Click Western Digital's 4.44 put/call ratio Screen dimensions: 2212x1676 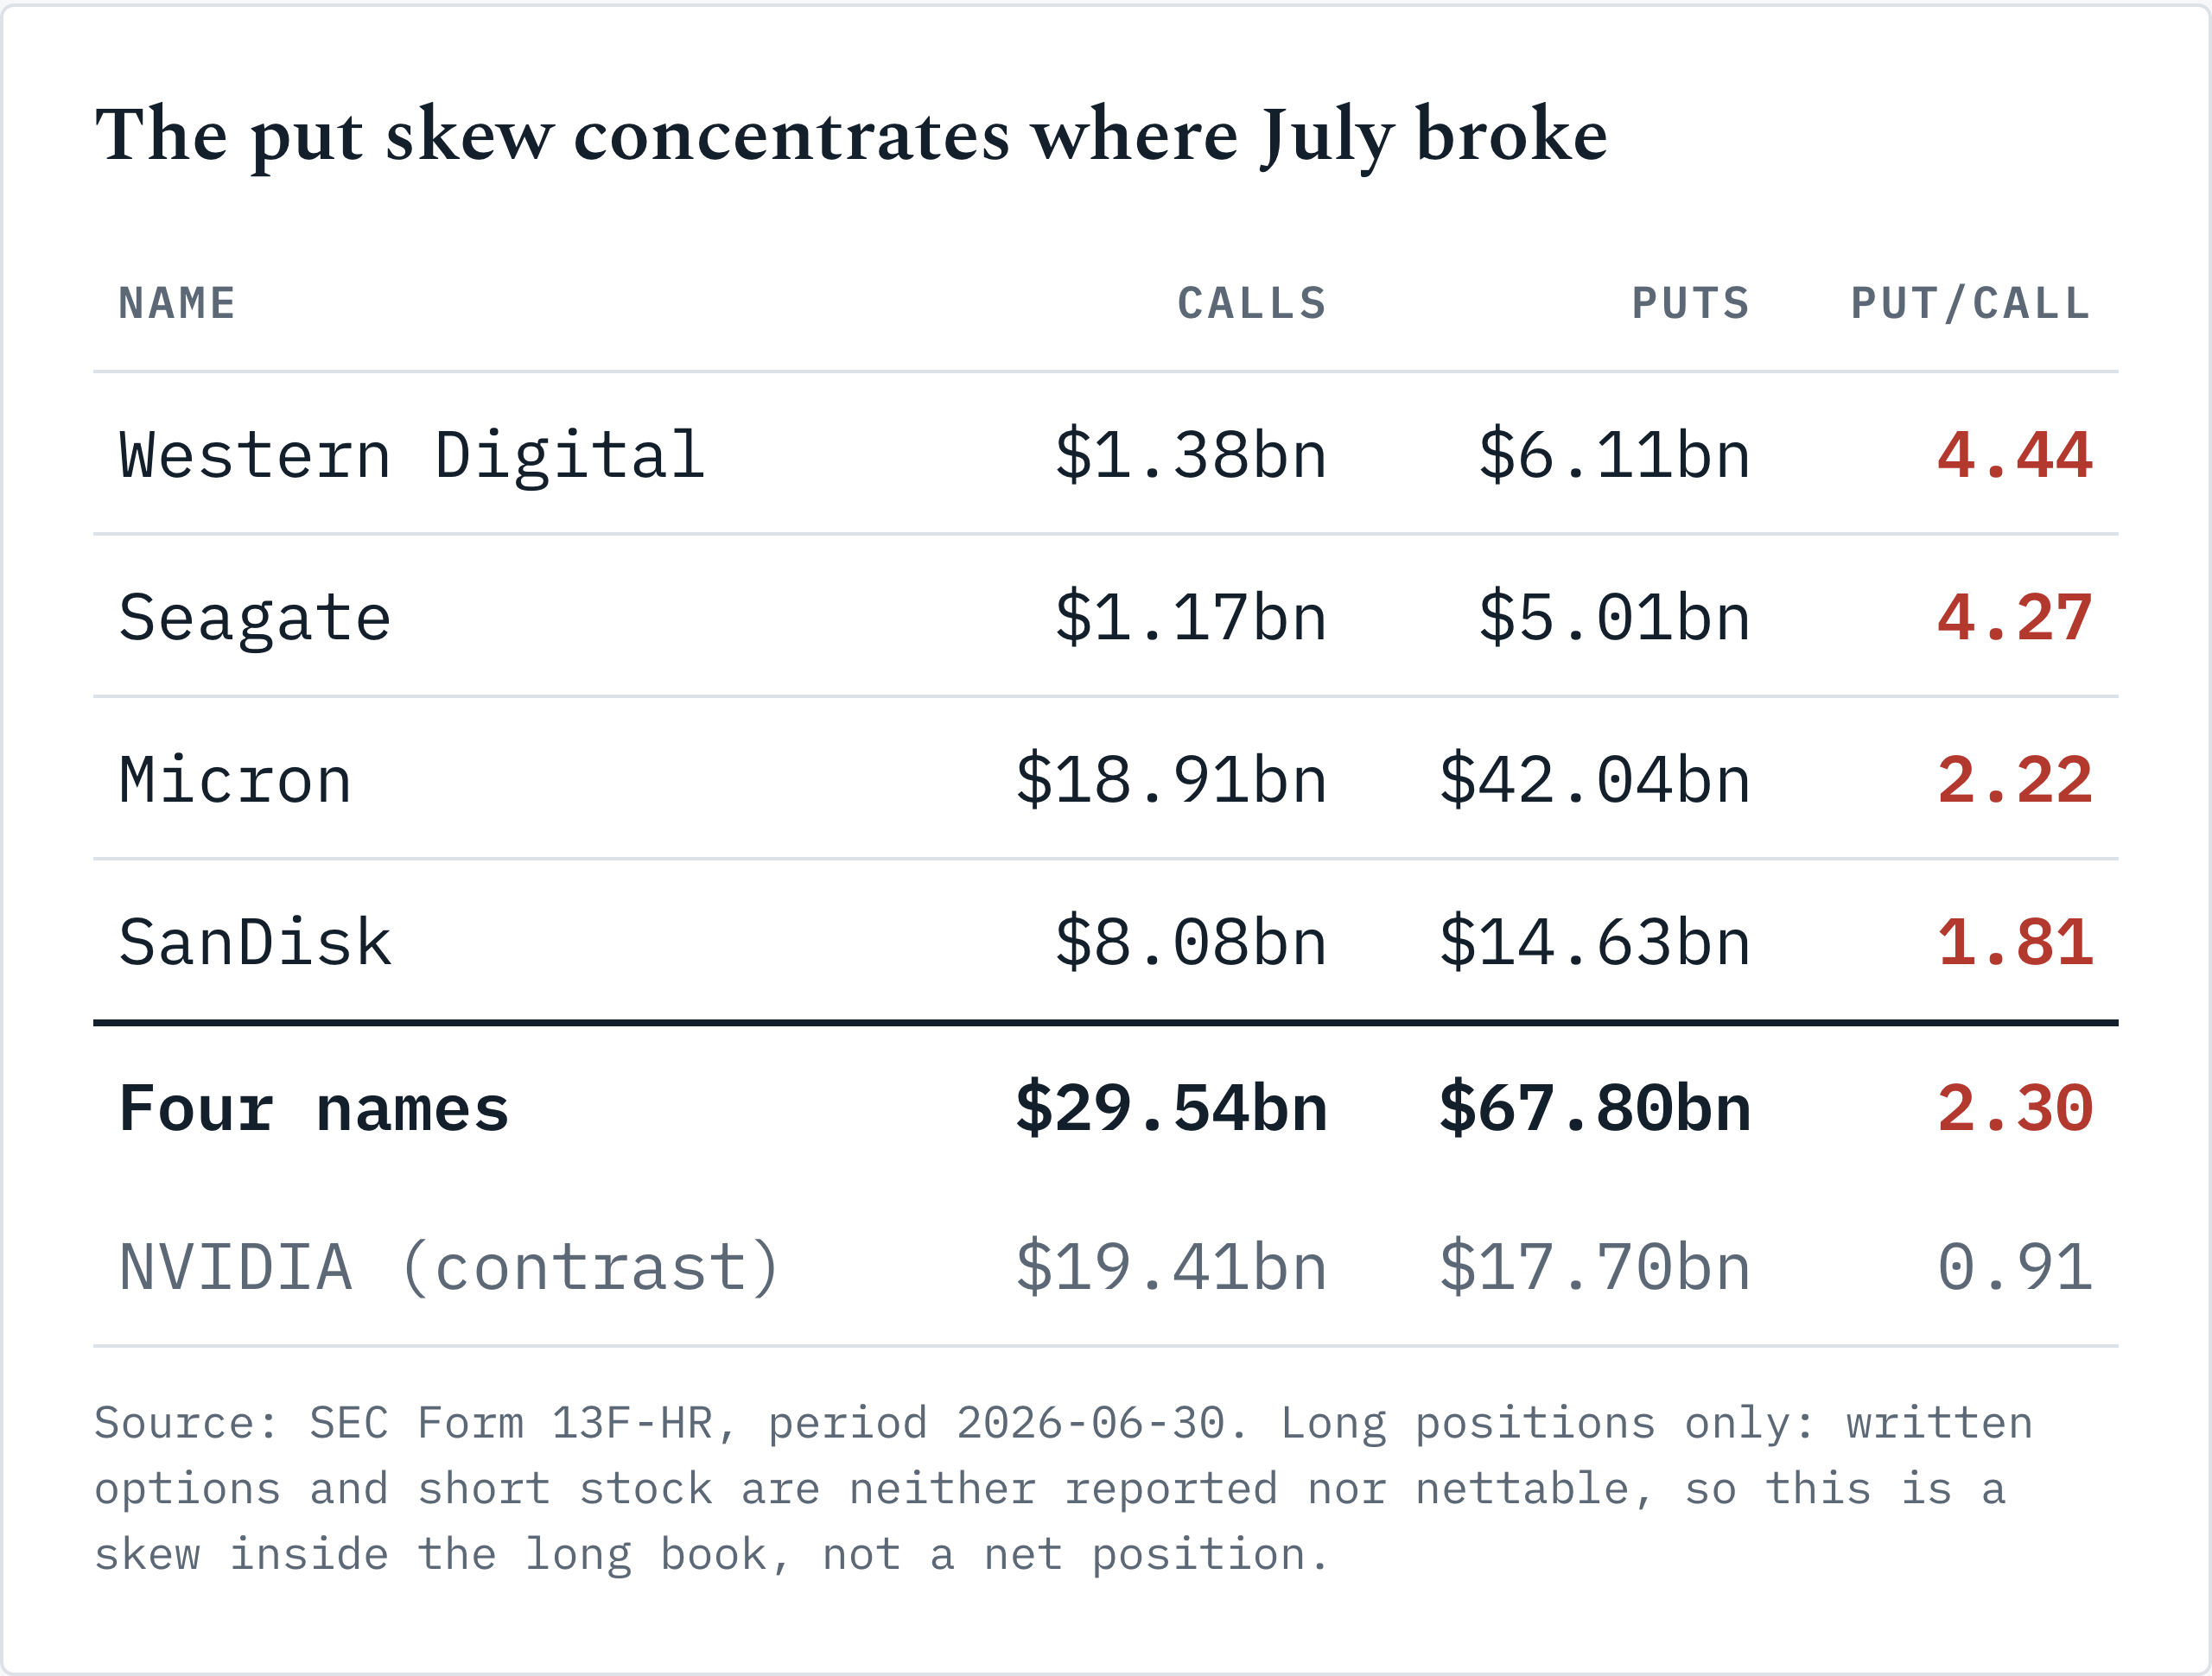(2014, 455)
